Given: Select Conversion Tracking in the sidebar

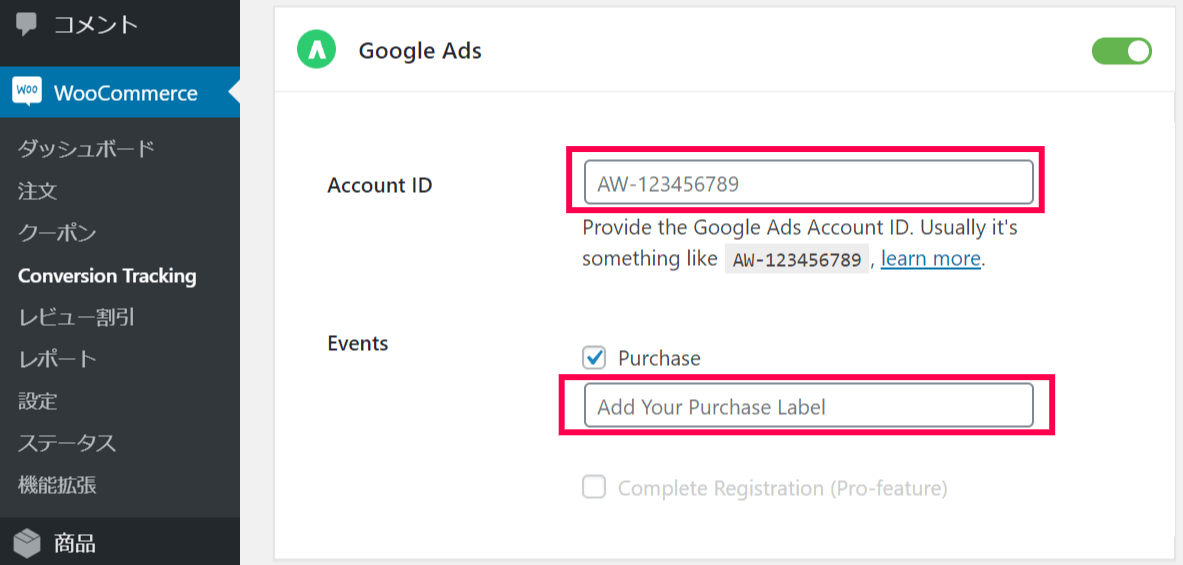Looking at the screenshot, I should [x=107, y=276].
